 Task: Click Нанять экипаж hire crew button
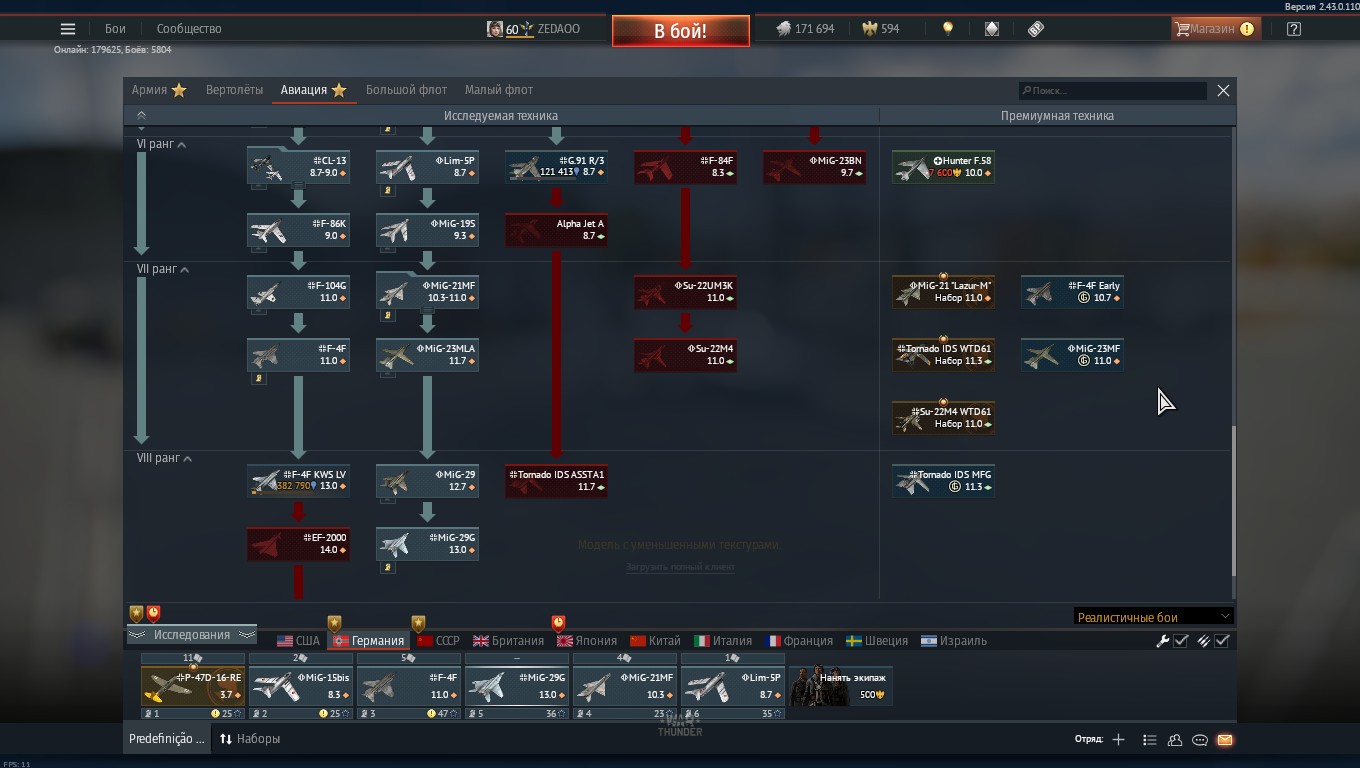click(x=841, y=686)
